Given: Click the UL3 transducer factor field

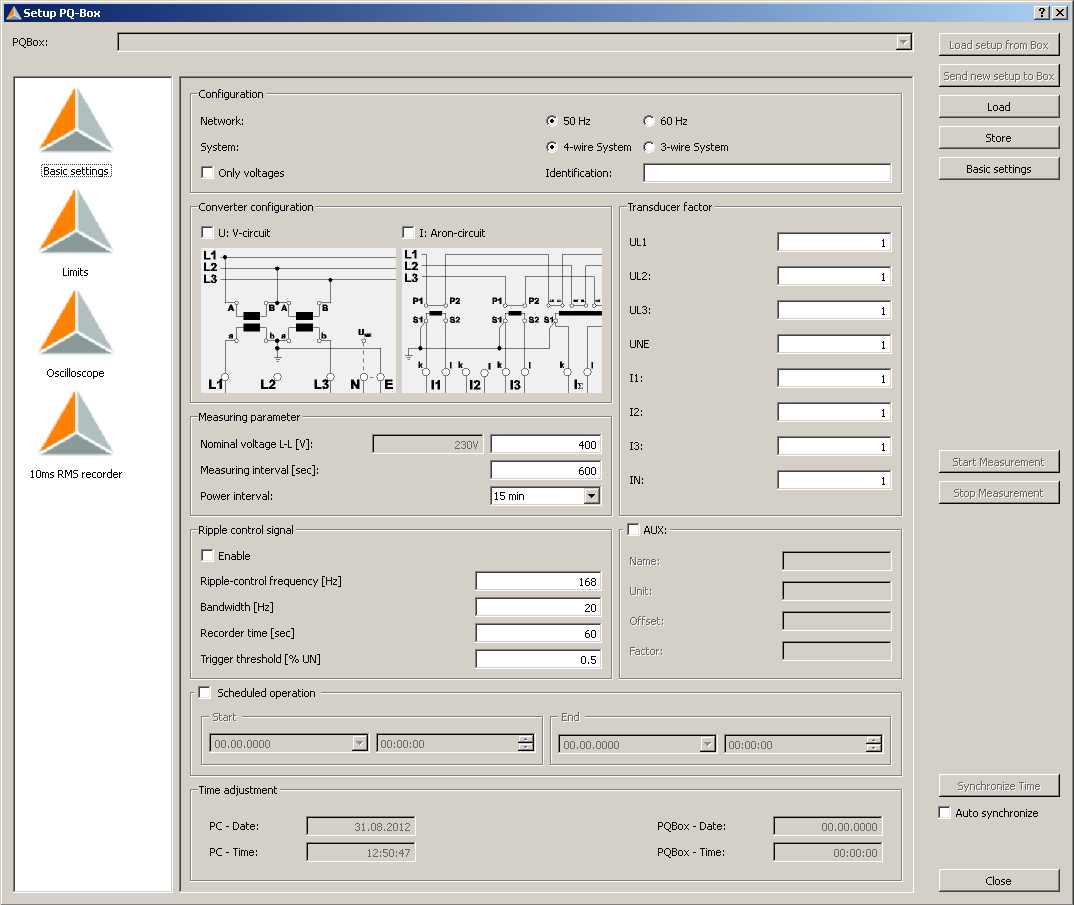Looking at the screenshot, I should pos(834,310).
